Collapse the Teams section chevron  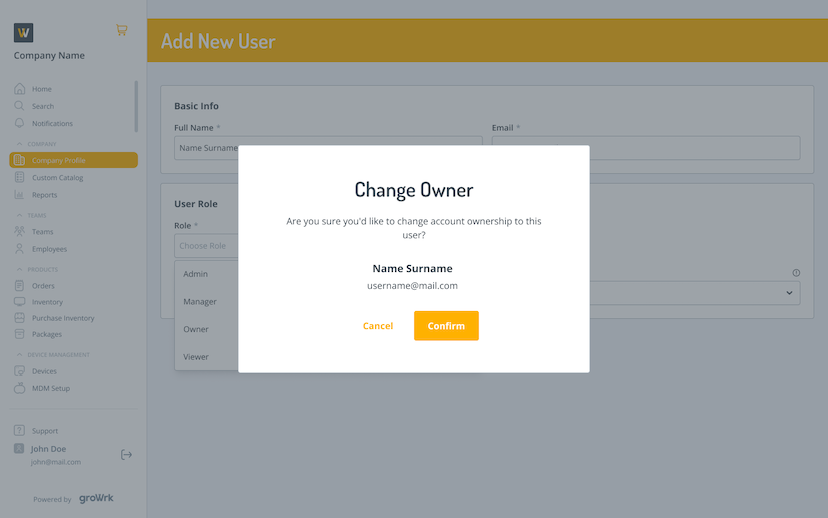click(x=20, y=215)
